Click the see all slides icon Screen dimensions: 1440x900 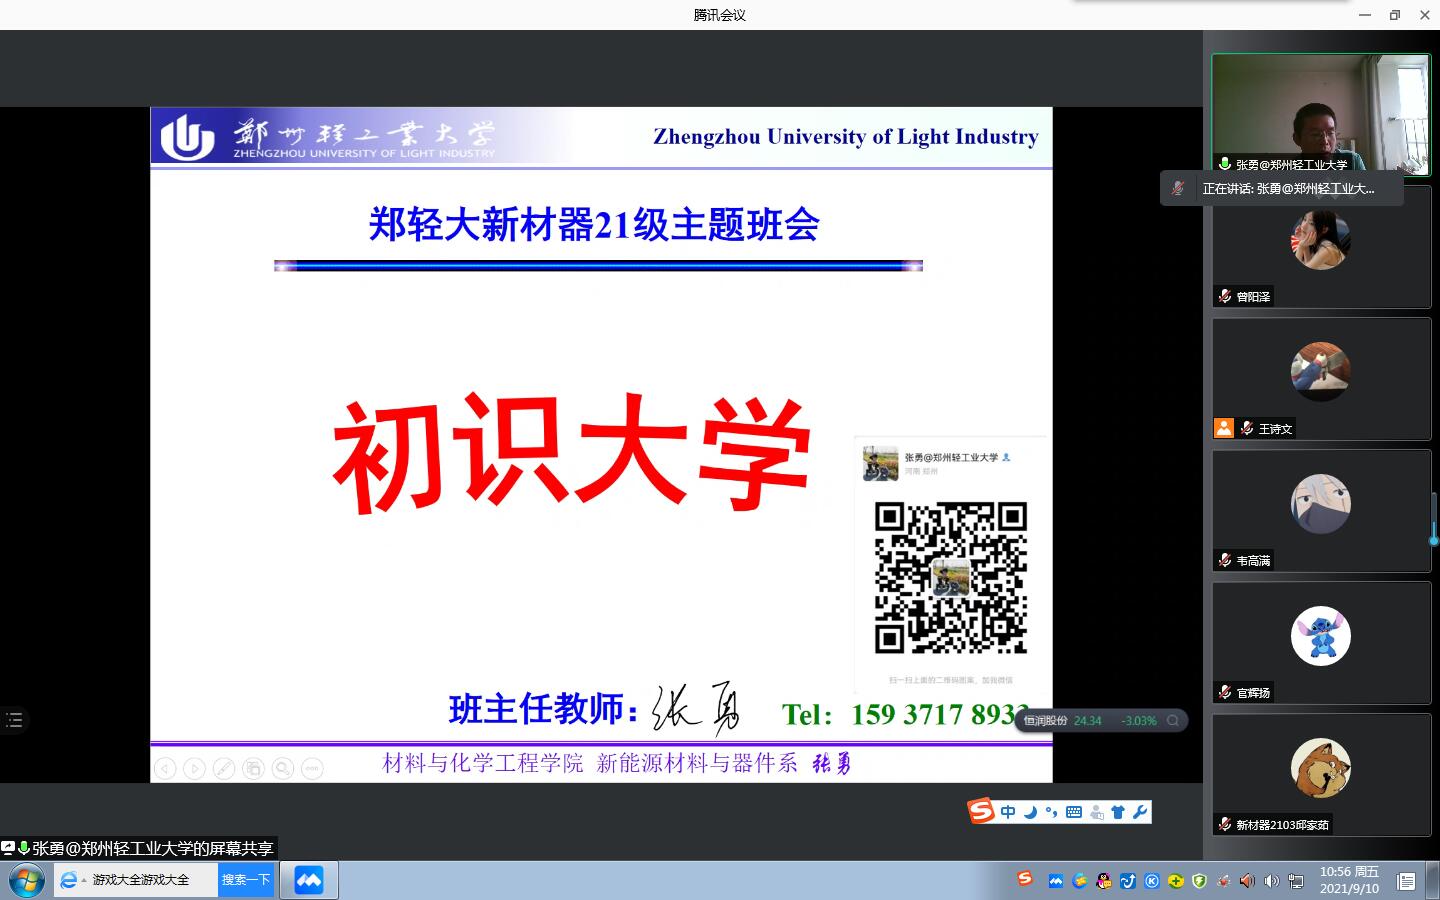tap(253, 768)
